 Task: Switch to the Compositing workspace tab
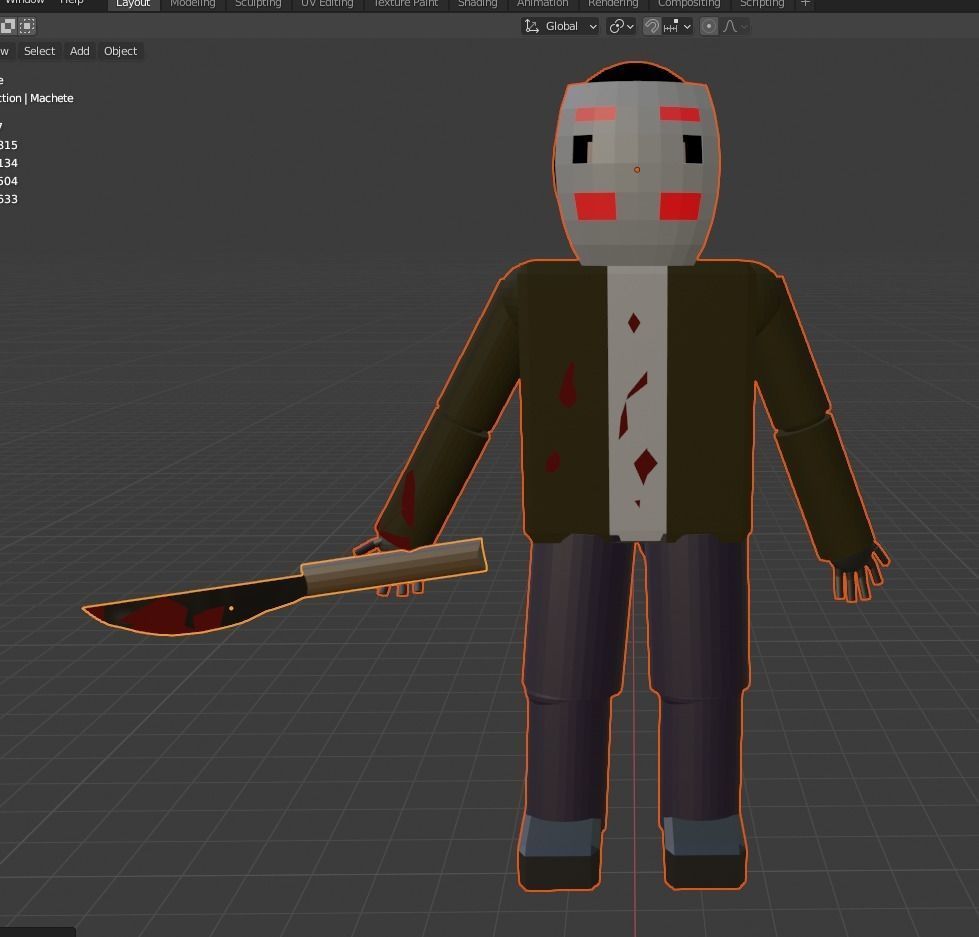689,4
